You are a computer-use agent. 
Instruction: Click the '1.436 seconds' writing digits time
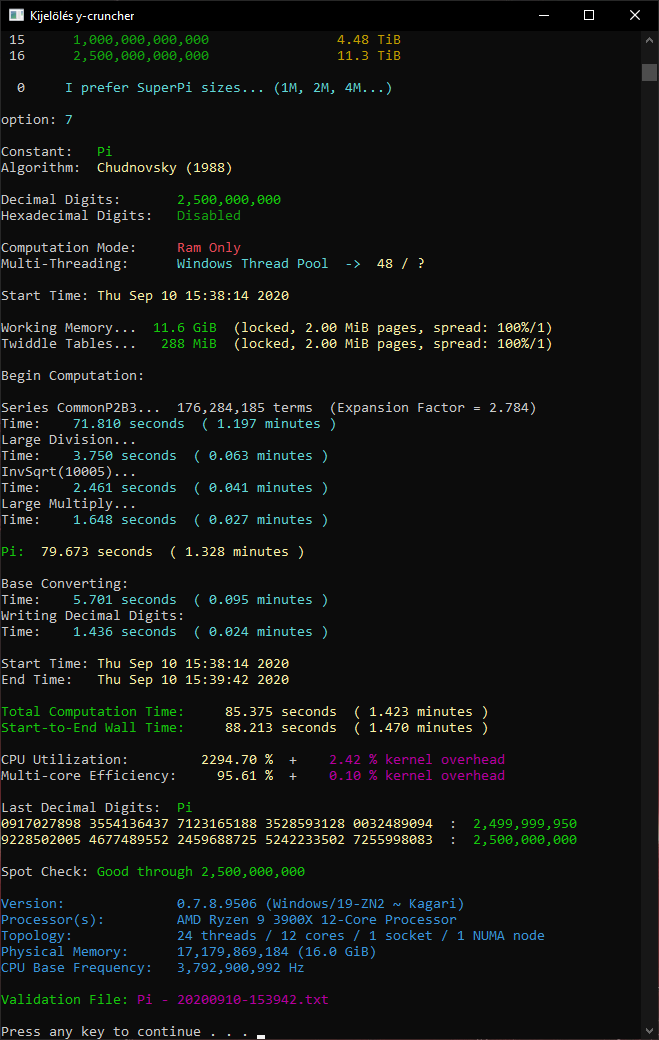tap(125, 631)
